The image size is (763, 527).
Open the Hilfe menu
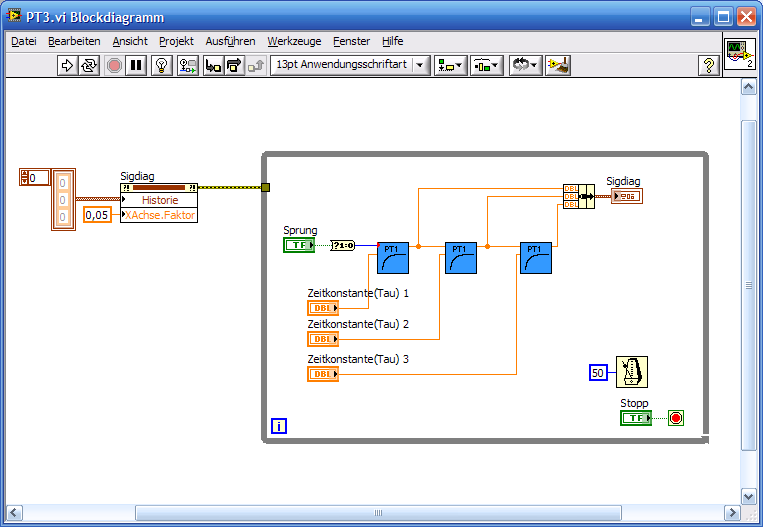tap(393, 41)
